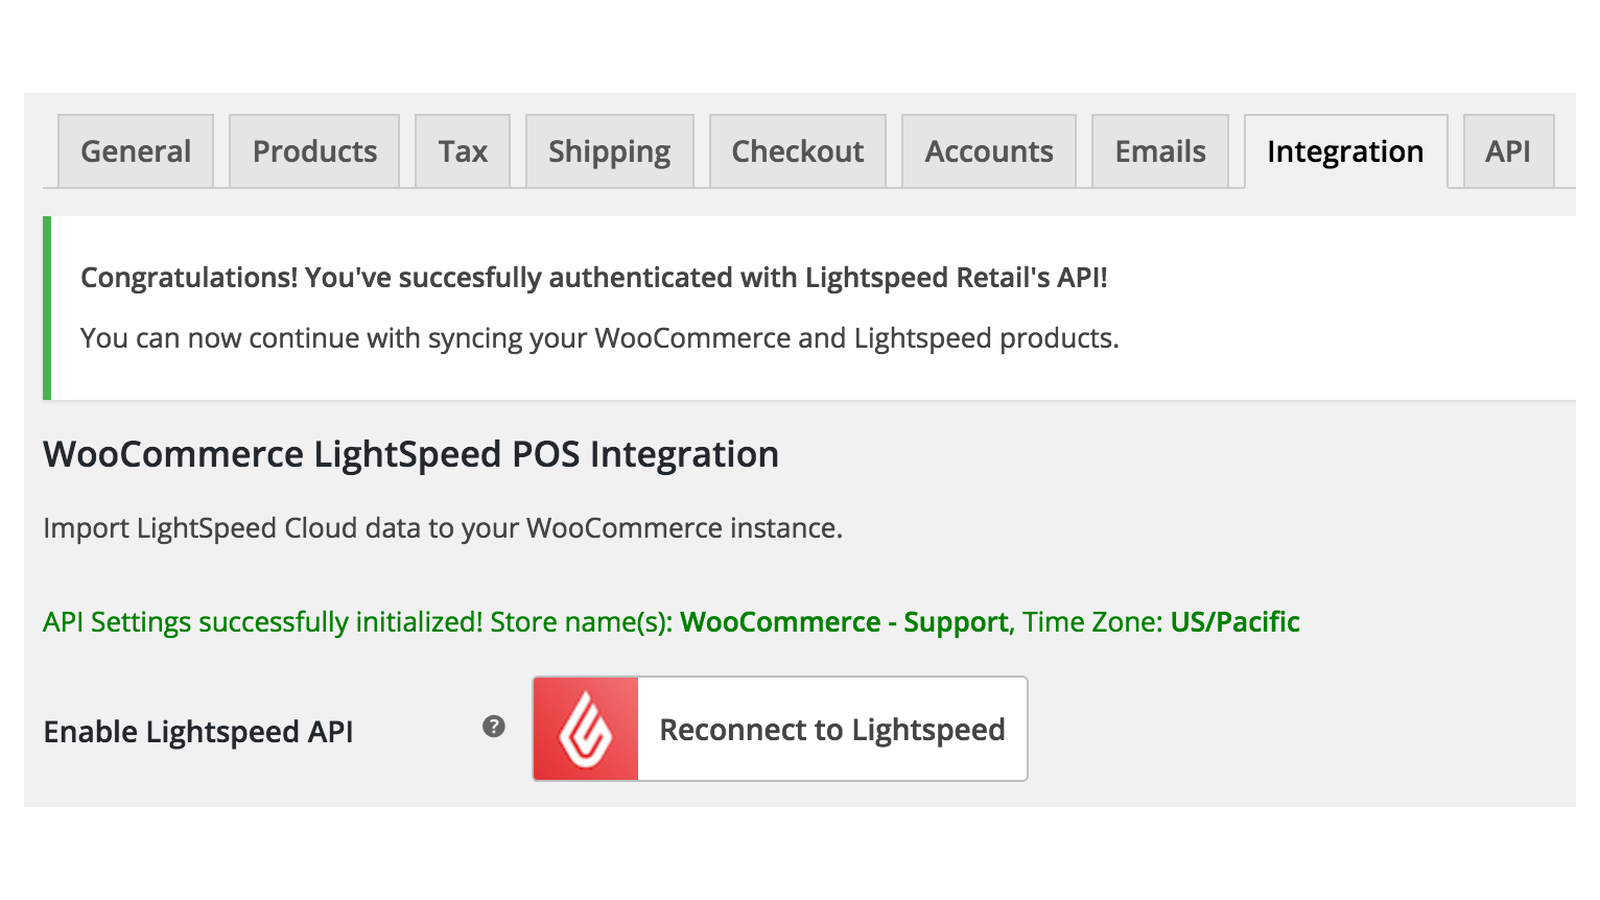
Task: Click the 'Enable Lightspeed API' label
Action: point(198,732)
